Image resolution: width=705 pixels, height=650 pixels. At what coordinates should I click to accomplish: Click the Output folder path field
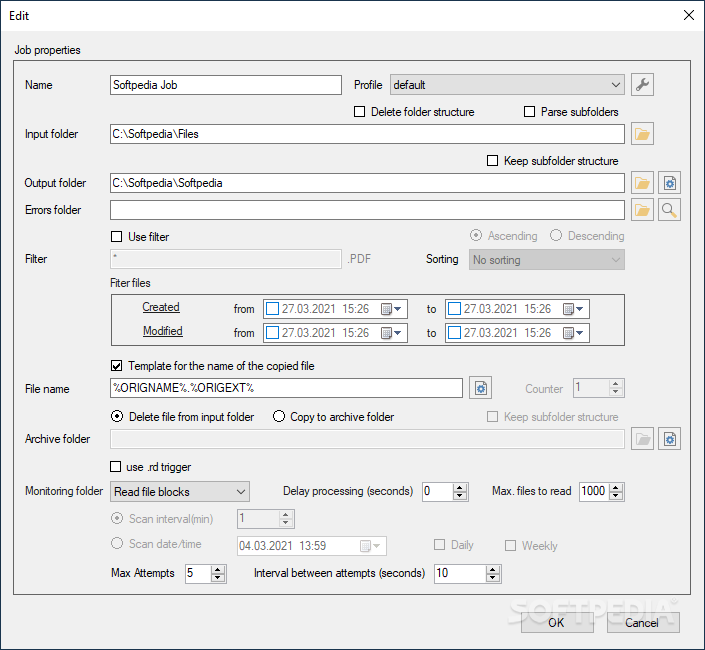click(x=367, y=183)
